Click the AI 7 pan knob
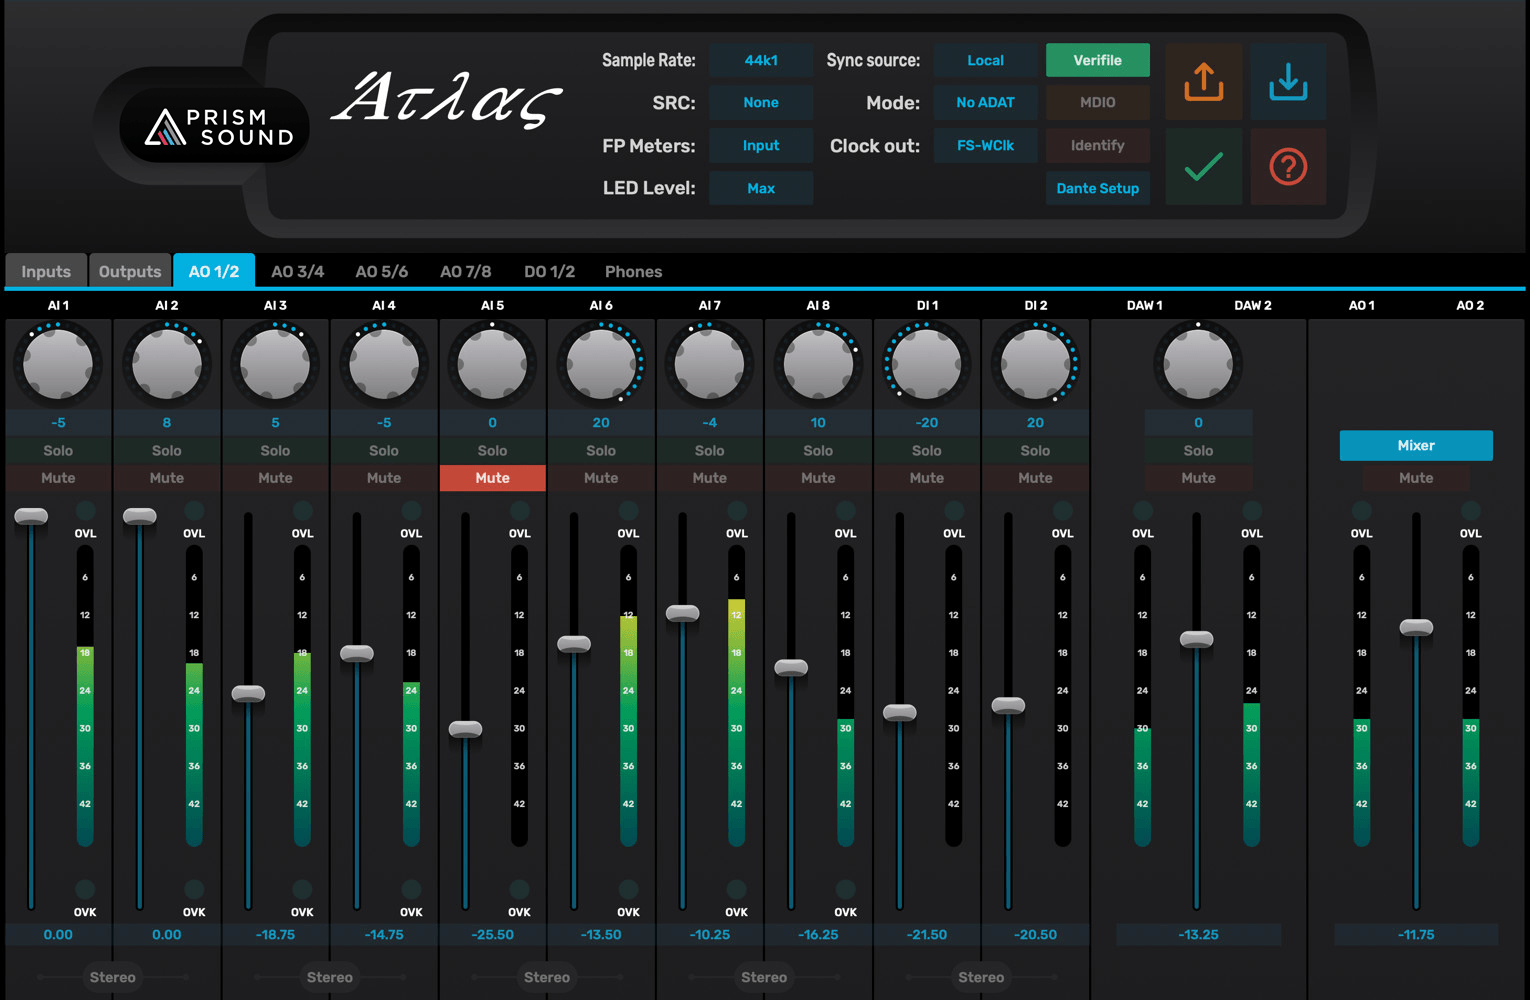Image resolution: width=1530 pixels, height=1000 pixels. coord(710,364)
